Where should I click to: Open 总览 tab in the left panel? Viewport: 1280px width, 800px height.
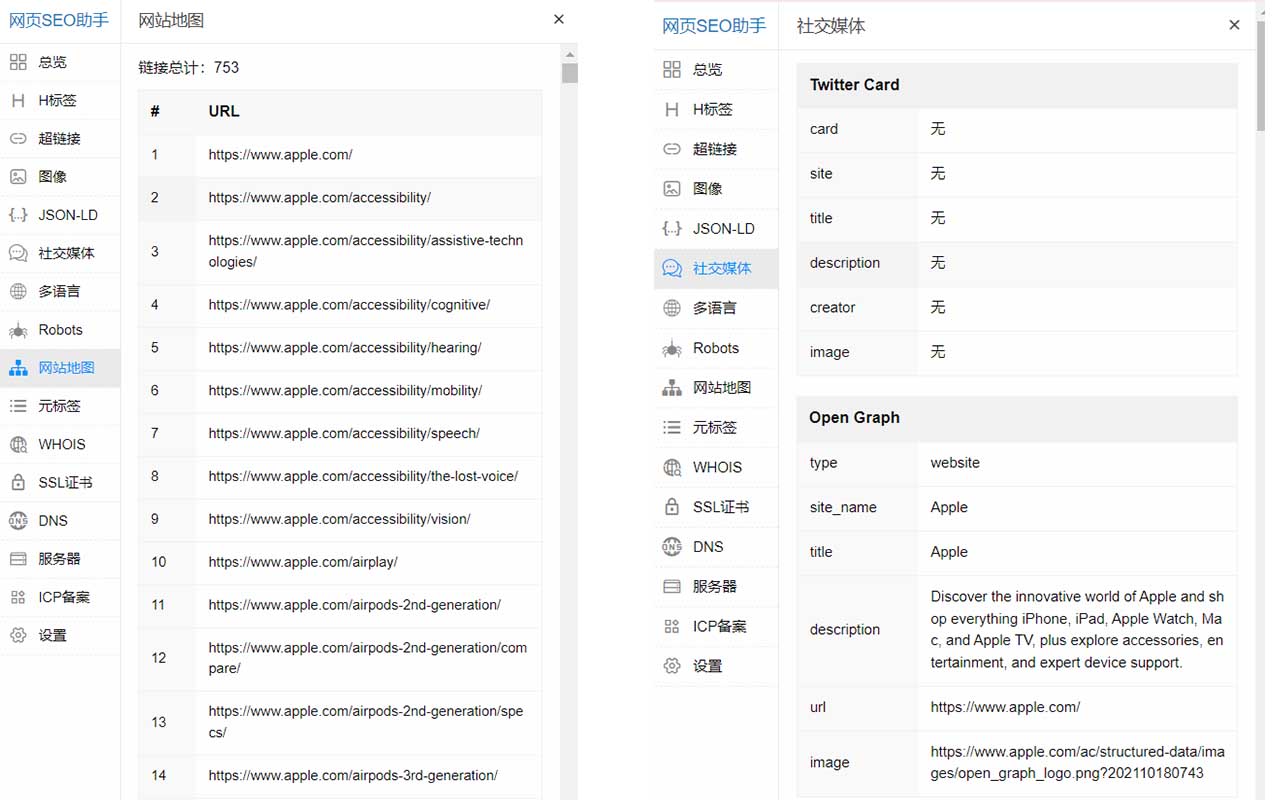coord(52,62)
